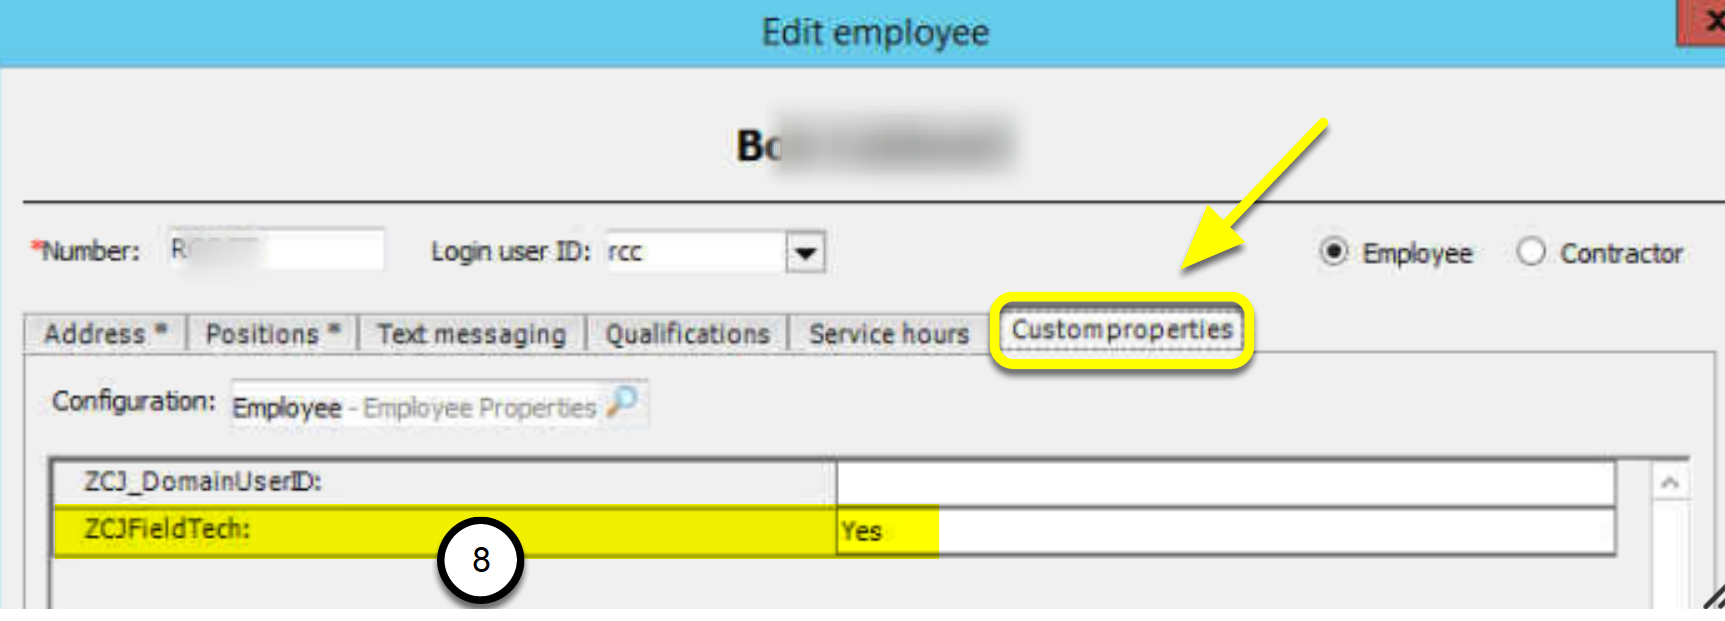1725x621 pixels.
Task: Click the ZCJFieldTech Yes value cell
Action: coord(1226,531)
